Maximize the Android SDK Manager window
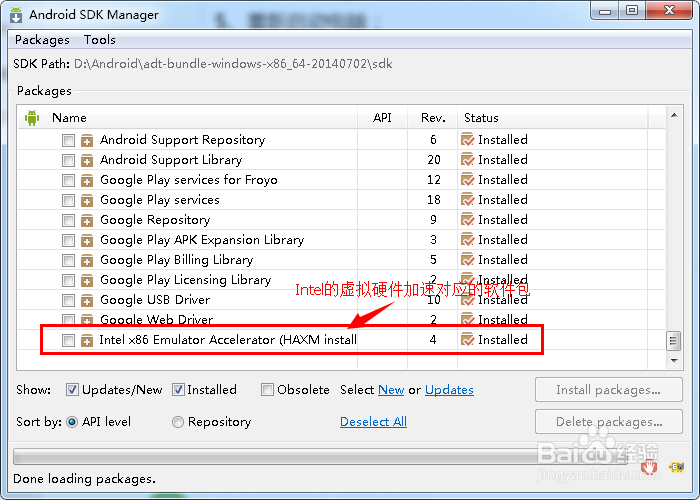 632,11
